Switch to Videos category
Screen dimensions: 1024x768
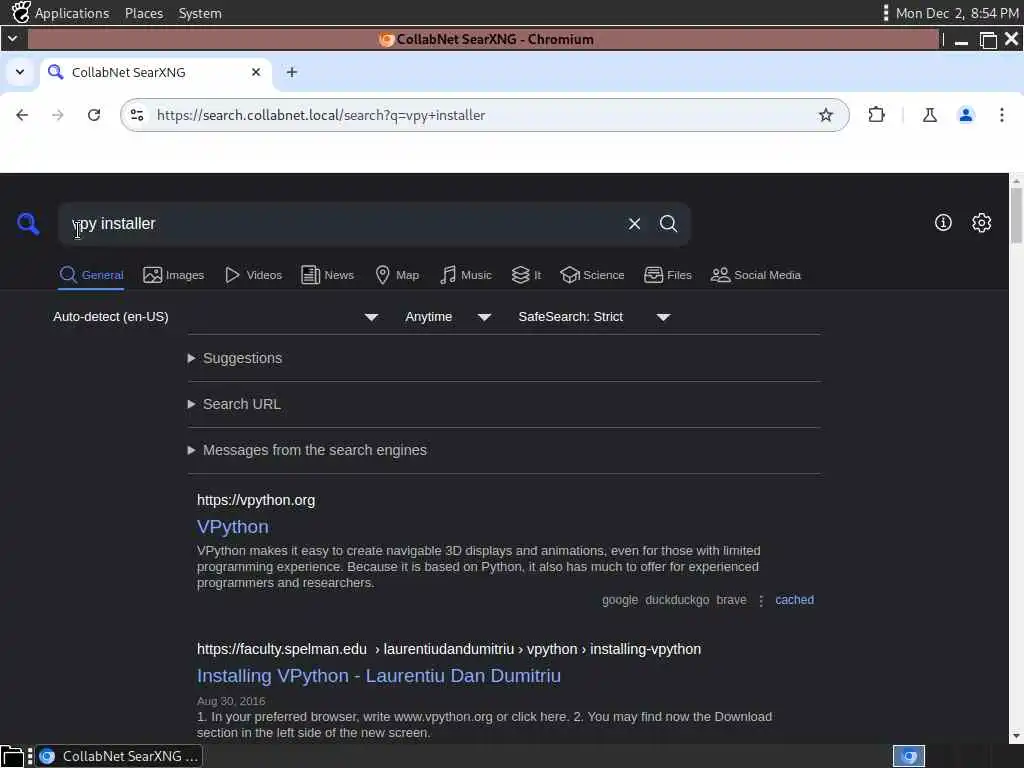coord(253,275)
